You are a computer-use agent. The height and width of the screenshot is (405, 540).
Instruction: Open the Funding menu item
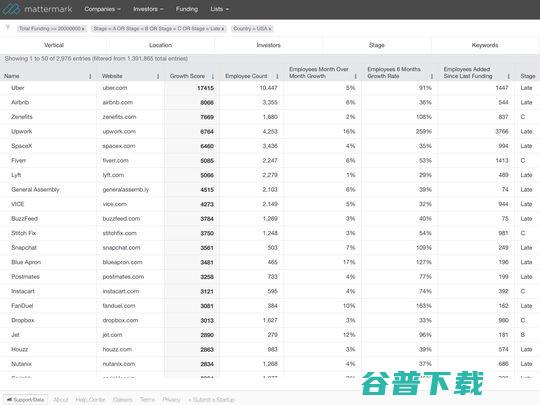click(187, 9)
